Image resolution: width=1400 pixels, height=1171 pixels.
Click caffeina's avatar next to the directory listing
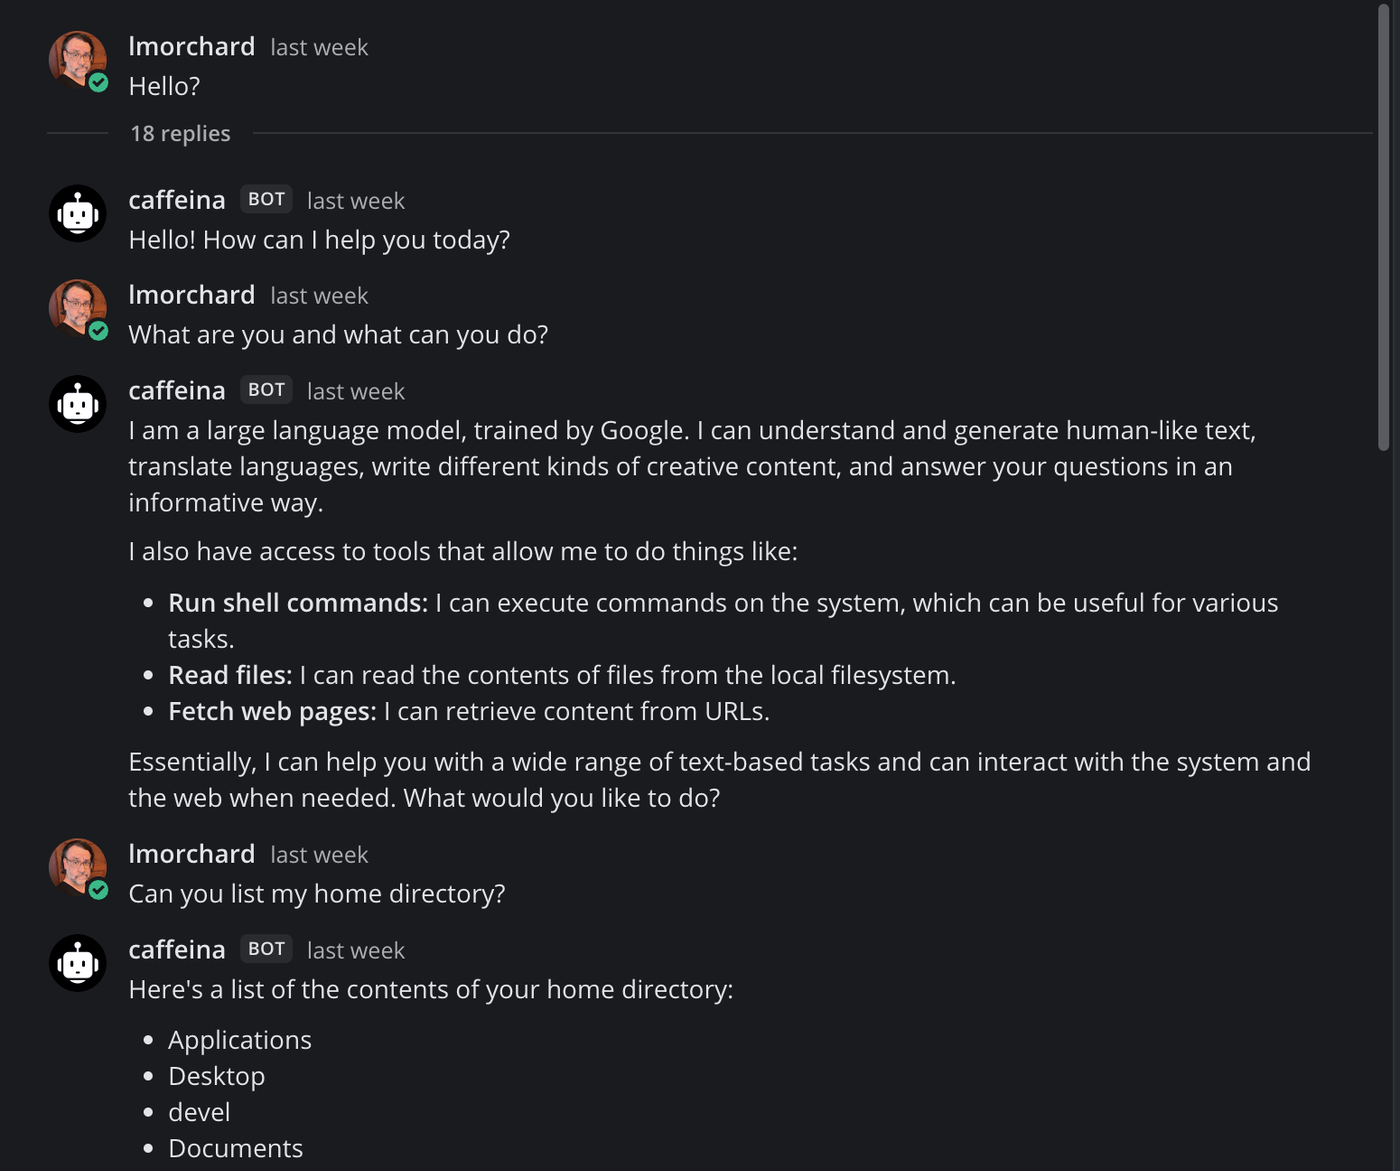[77, 962]
